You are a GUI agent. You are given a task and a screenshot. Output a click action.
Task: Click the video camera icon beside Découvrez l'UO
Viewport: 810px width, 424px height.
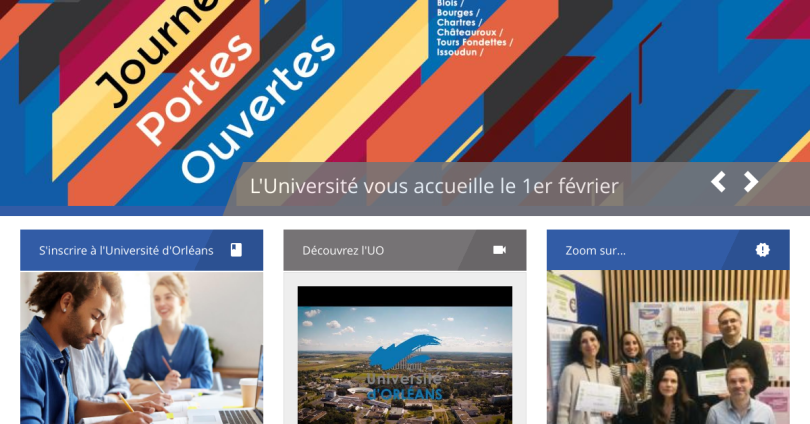click(x=499, y=250)
